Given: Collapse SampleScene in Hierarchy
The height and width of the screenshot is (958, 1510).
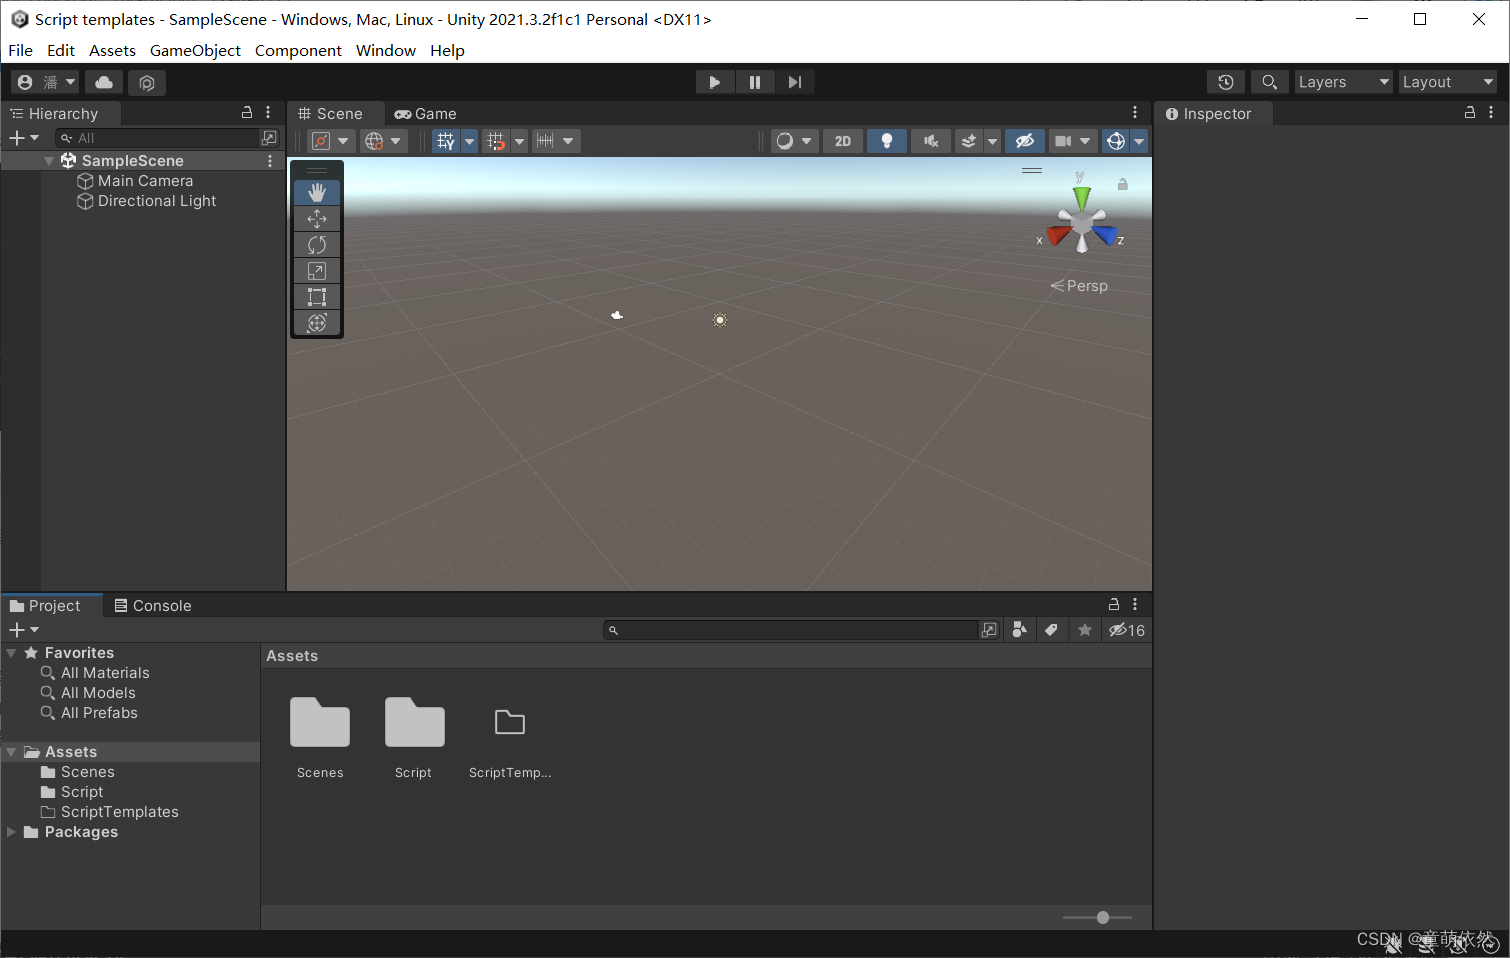Looking at the screenshot, I should (49, 161).
